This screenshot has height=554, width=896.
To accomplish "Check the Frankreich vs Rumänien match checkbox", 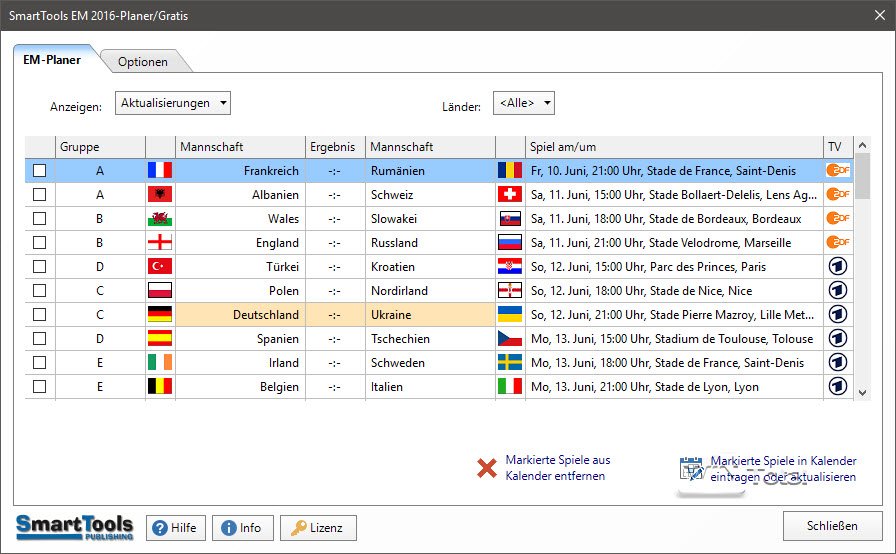I will [40, 171].
